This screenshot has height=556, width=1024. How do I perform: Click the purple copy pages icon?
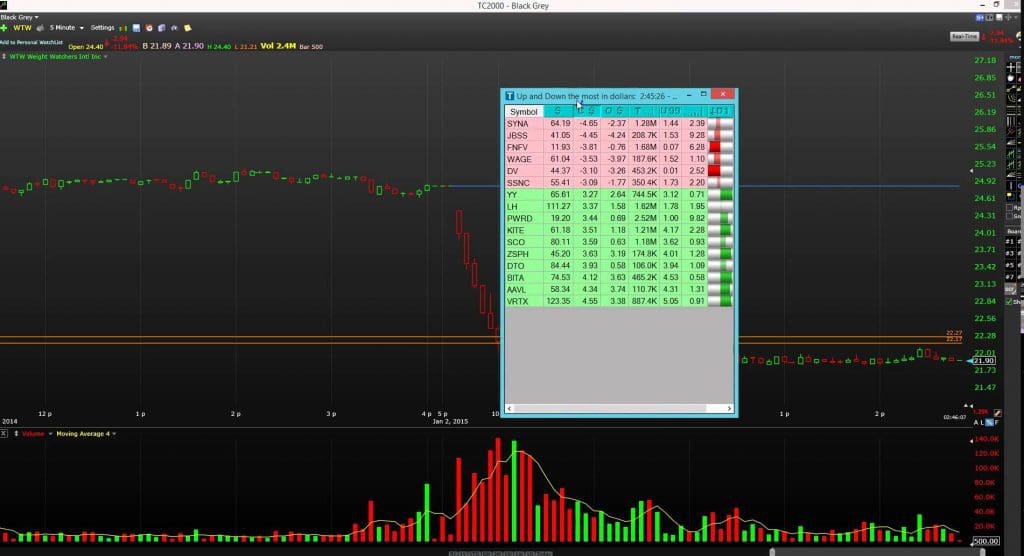click(x=161, y=28)
